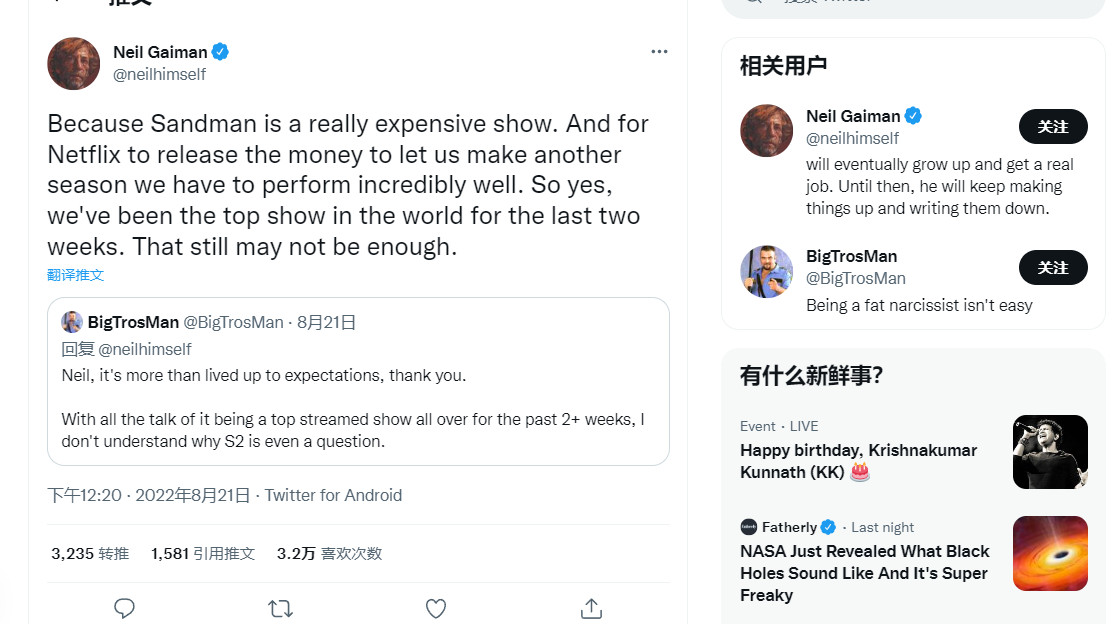Open the 回复 @neilhimself reply link
This screenshot has height=624, width=1114.
127,348
